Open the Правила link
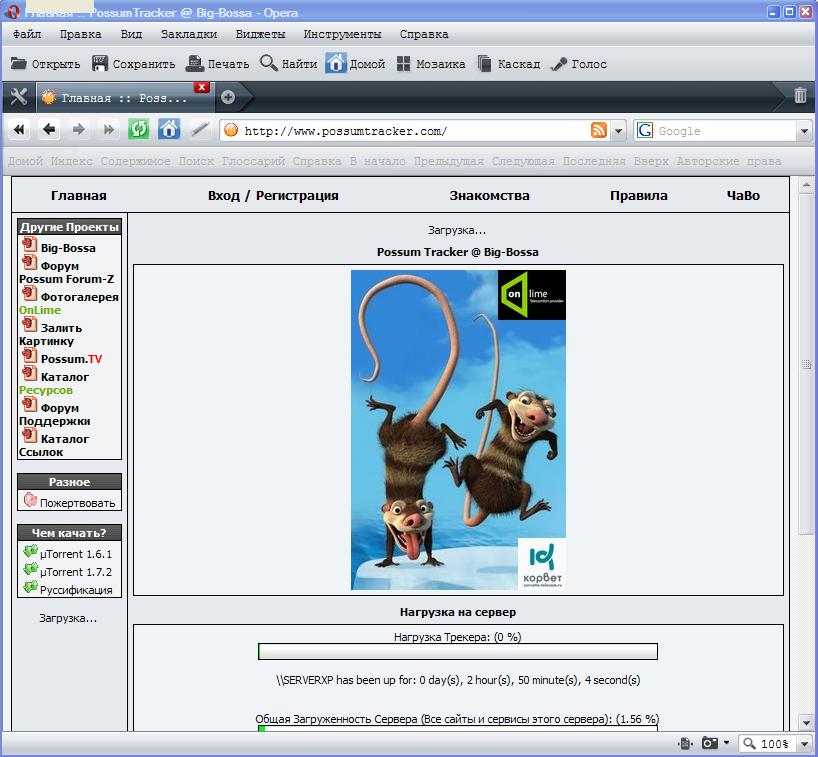The width and height of the screenshot is (818, 757). click(x=639, y=196)
